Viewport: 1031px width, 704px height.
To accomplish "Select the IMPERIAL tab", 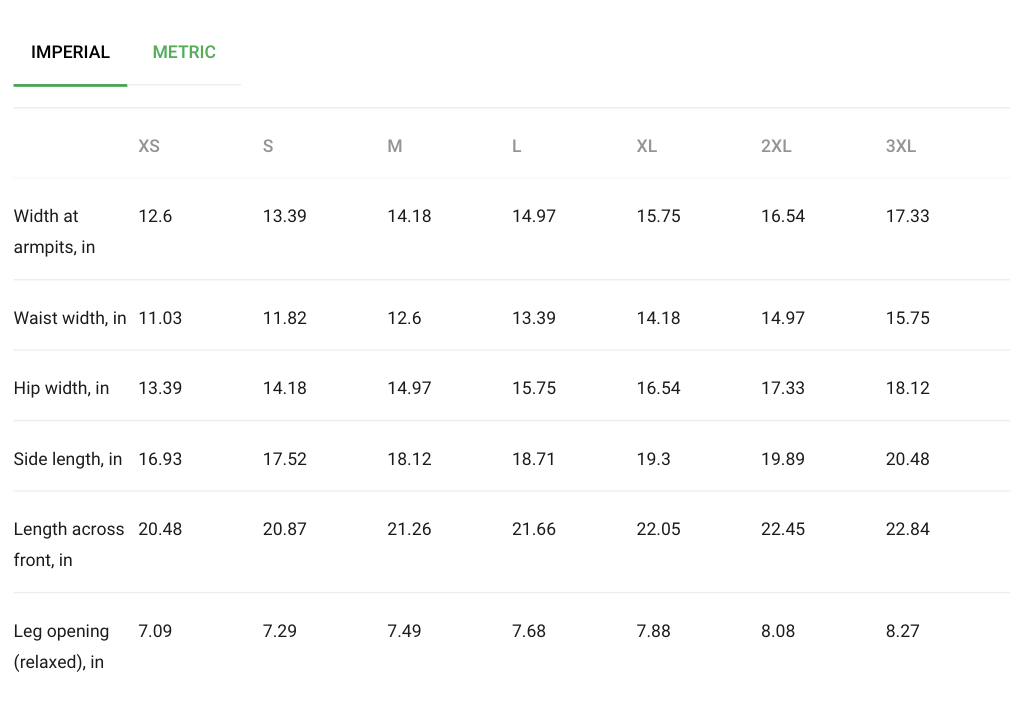I will coord(70,52).
